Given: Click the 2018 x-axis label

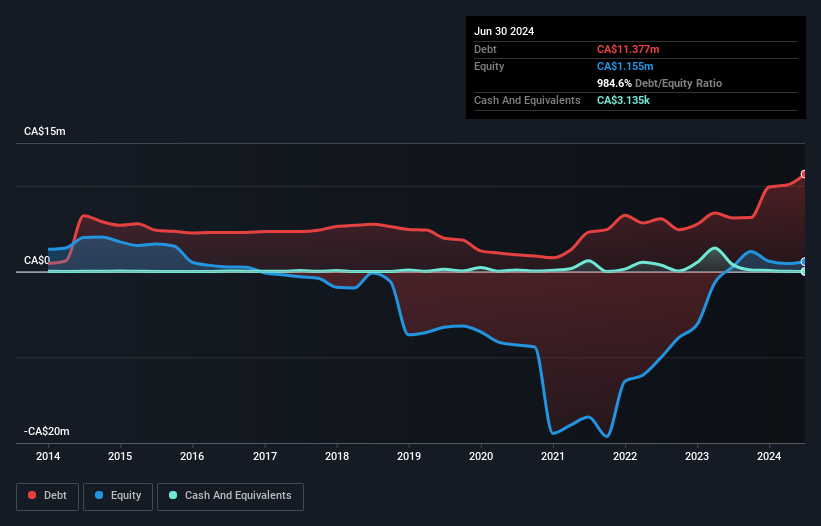Looking at the screenshot, I should (x=337, y=456).
